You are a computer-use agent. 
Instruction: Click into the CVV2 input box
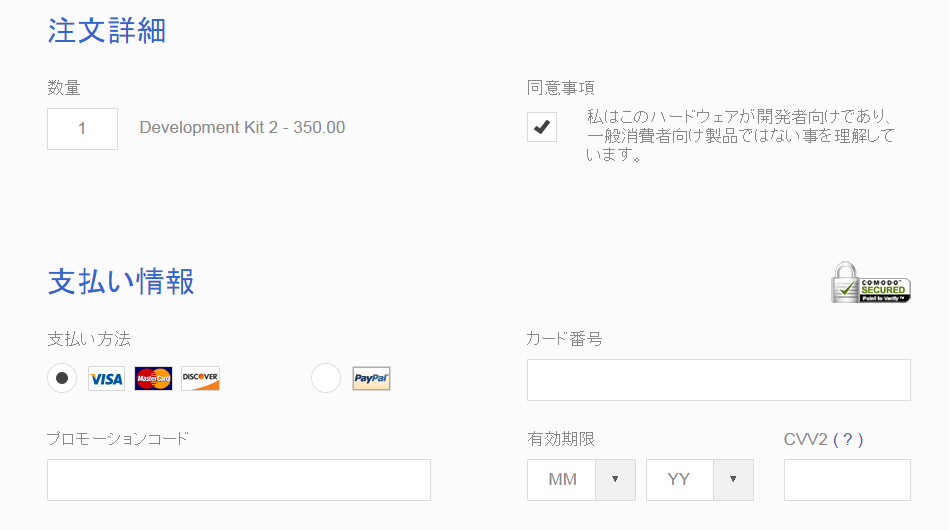point(847,480)
